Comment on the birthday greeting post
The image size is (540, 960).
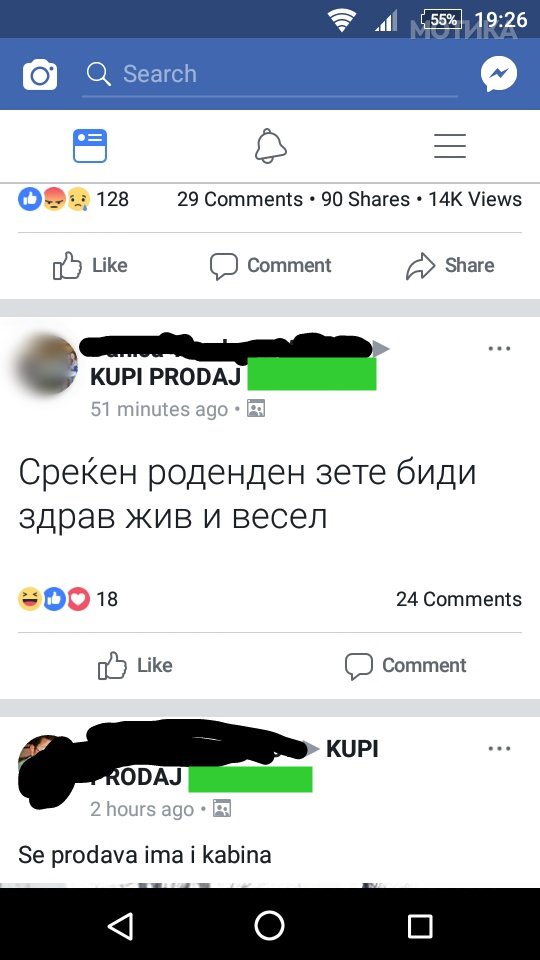pos(405,666)
